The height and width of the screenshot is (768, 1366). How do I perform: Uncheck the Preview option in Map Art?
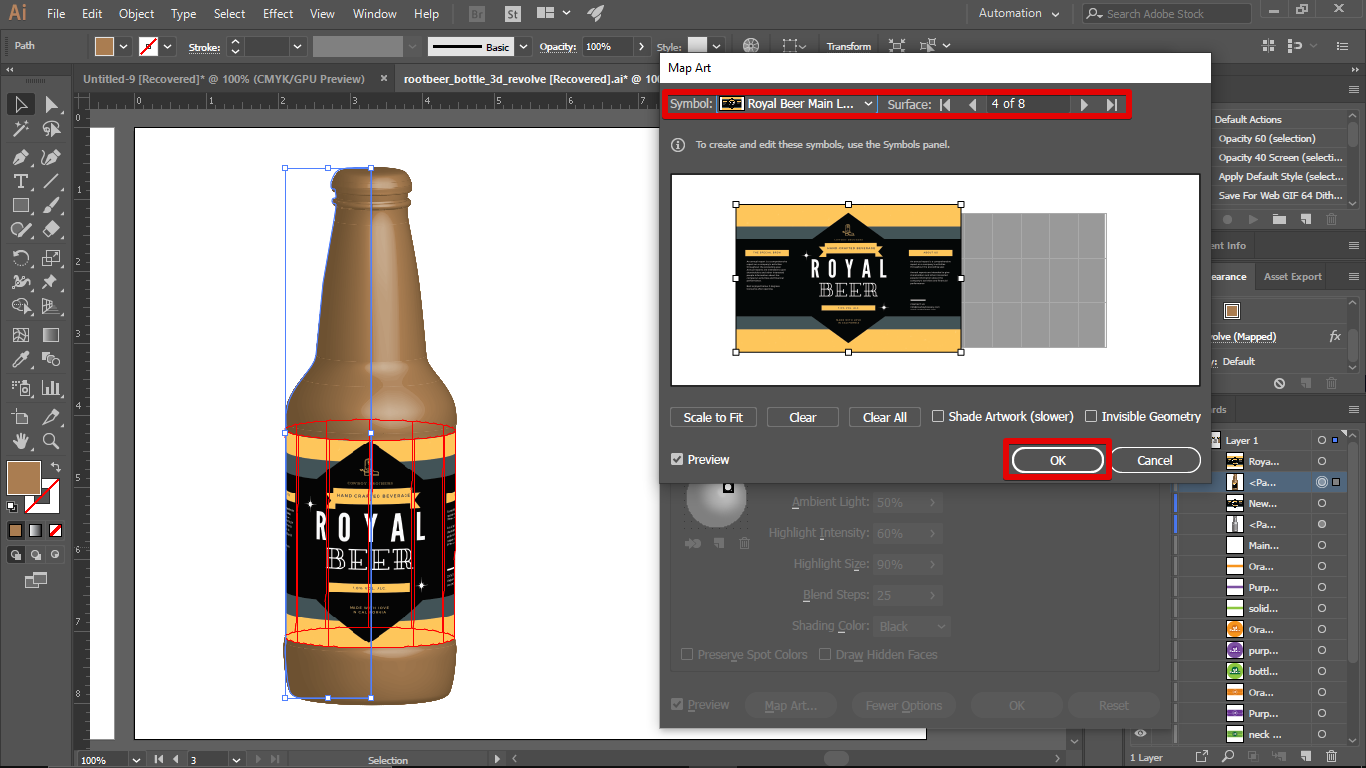click(678, 459)
